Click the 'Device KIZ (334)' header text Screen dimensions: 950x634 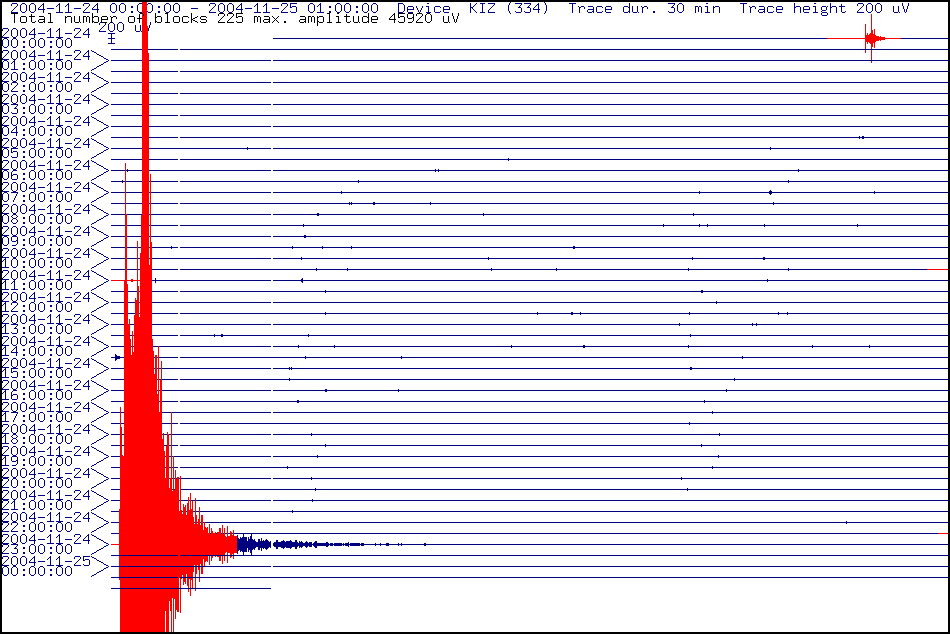(473, 8)
